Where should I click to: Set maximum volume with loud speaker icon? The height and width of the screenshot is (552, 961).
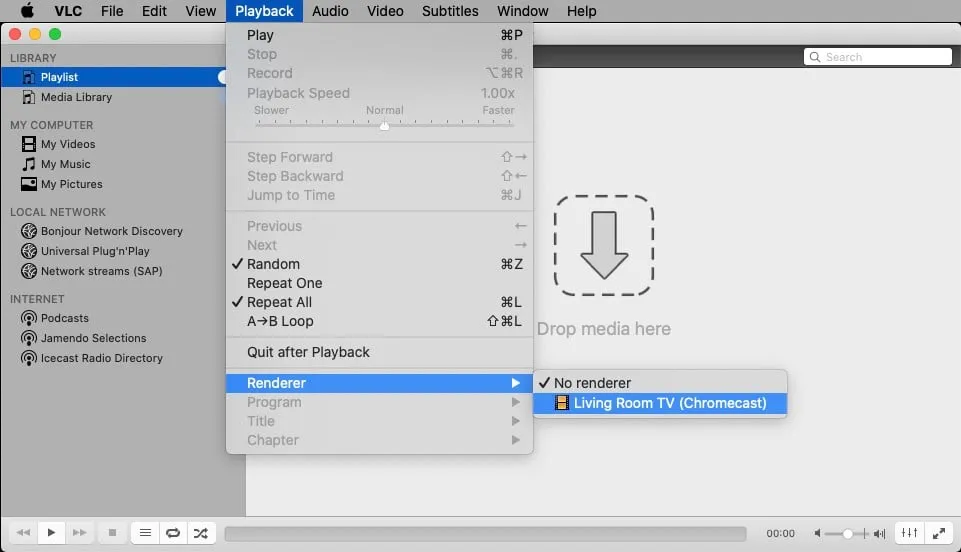pos(879,534)
